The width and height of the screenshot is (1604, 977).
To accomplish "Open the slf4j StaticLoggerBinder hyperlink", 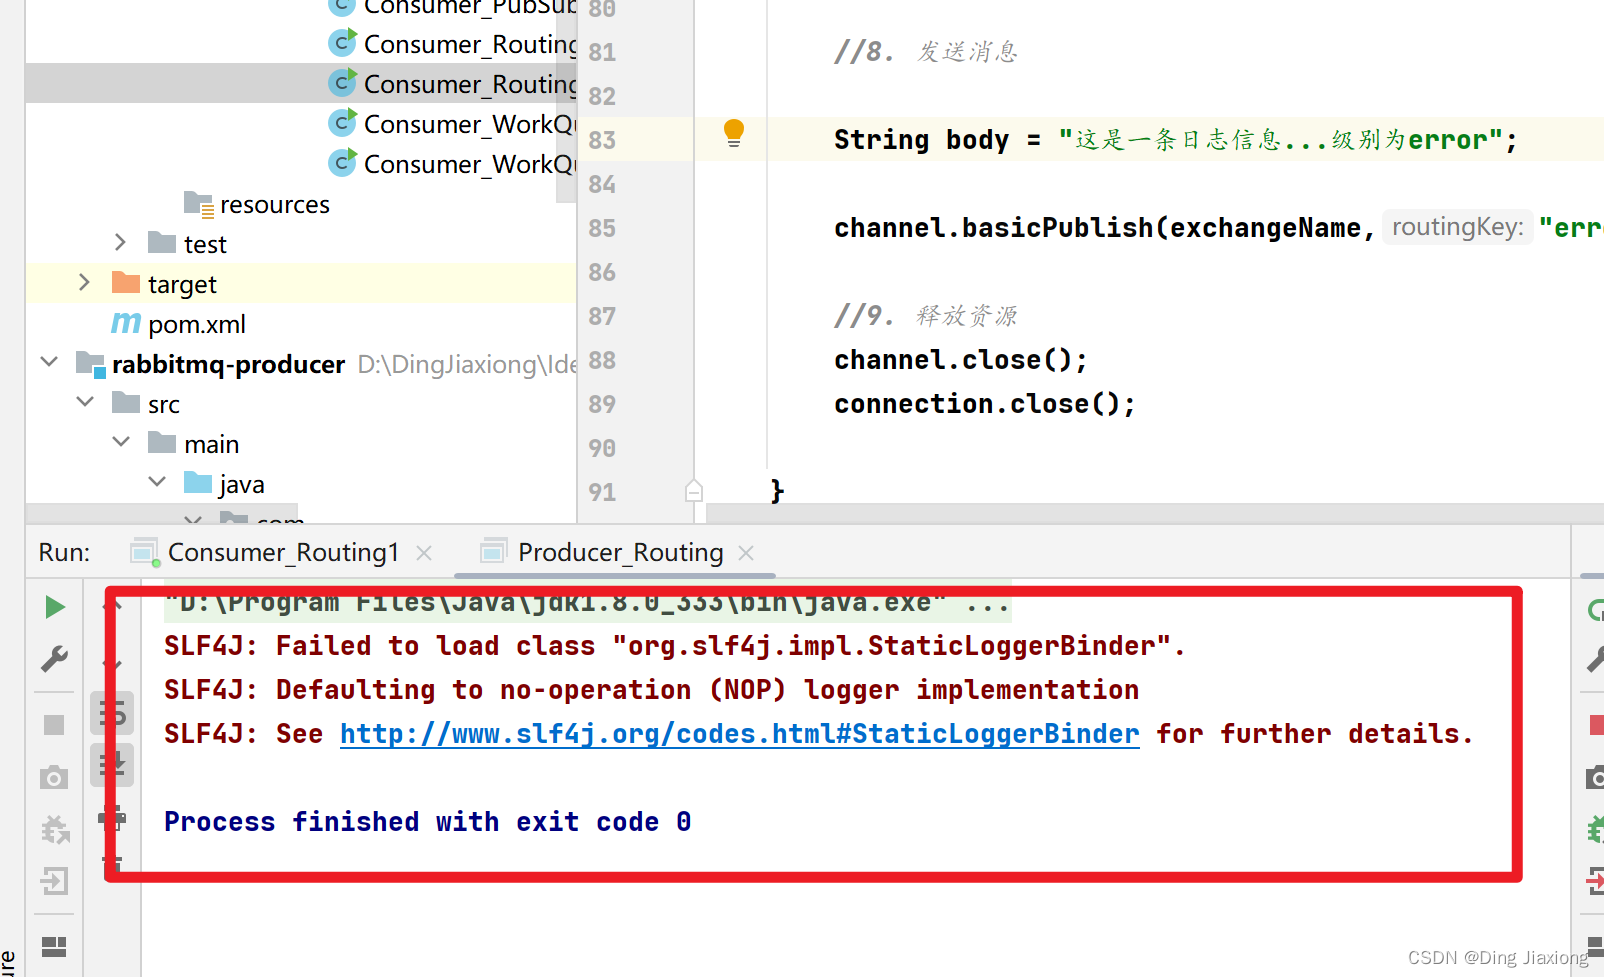I will point(739,734).
